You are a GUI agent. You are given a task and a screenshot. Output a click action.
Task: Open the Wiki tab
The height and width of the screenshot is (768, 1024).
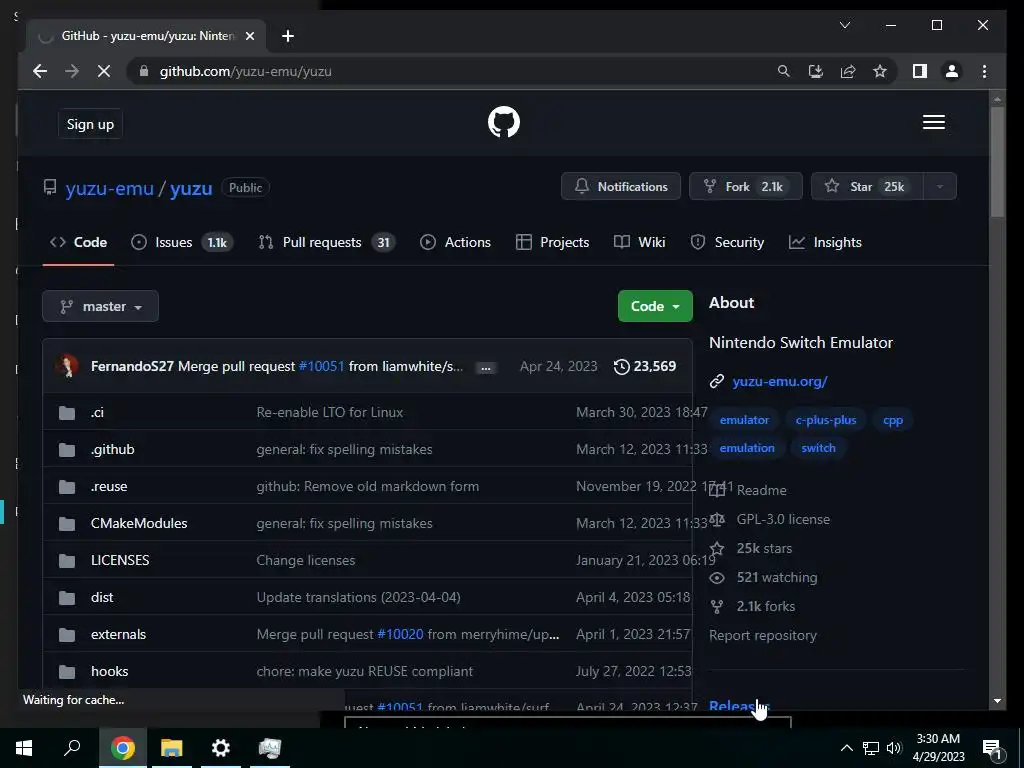click(x=640, y=242)
